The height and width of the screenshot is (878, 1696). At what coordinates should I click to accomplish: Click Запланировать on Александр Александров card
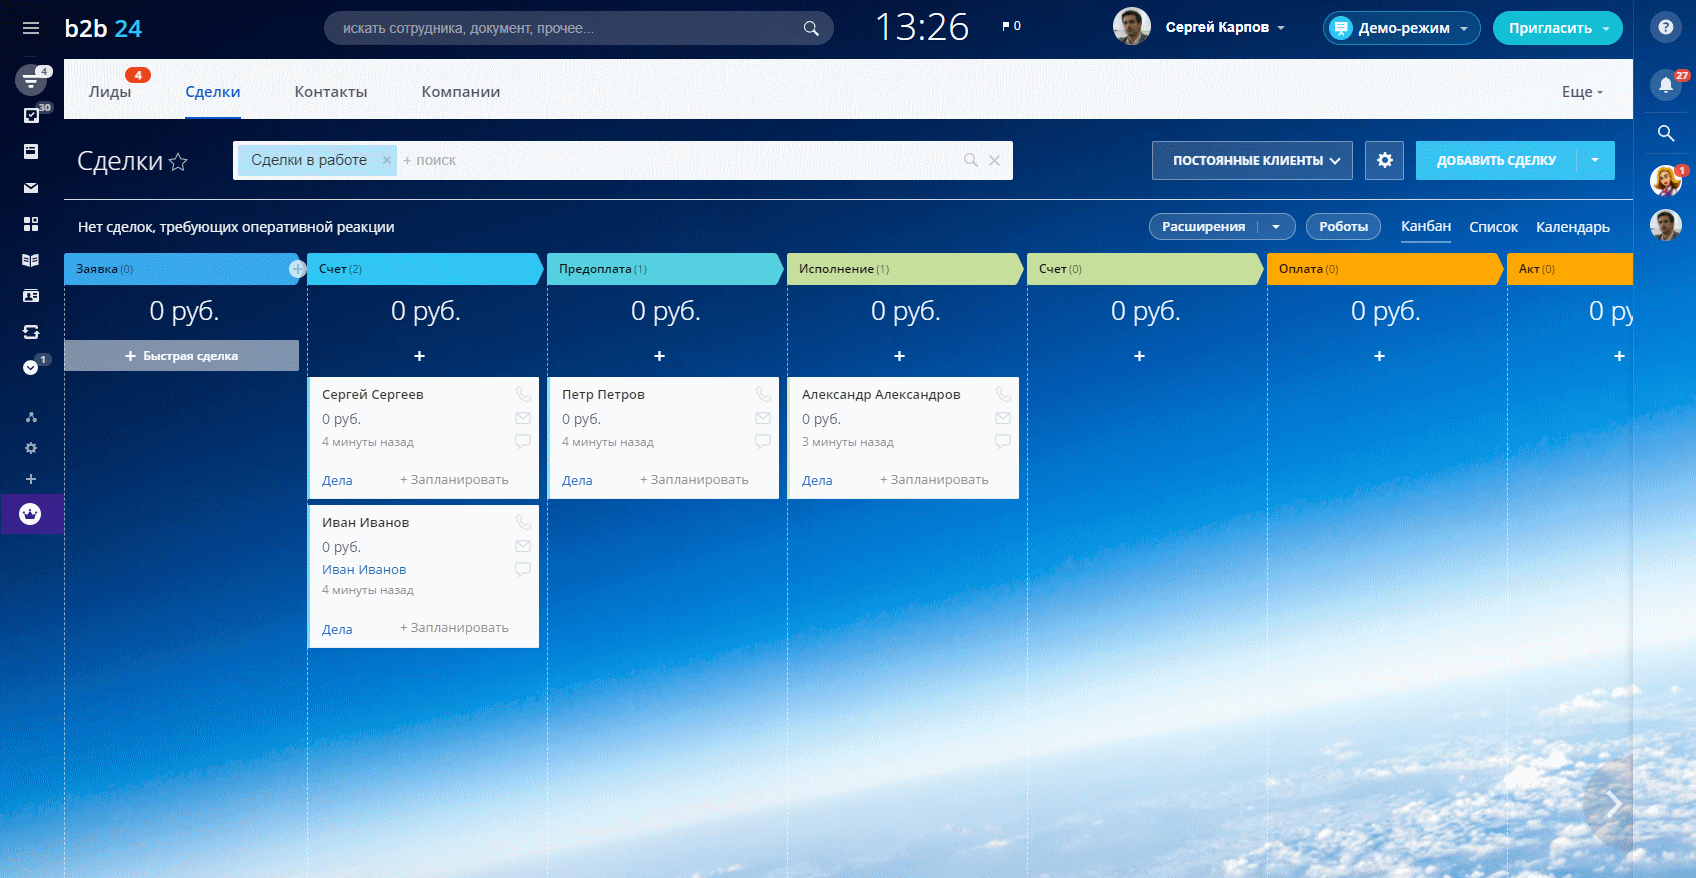tap(934, 480)
